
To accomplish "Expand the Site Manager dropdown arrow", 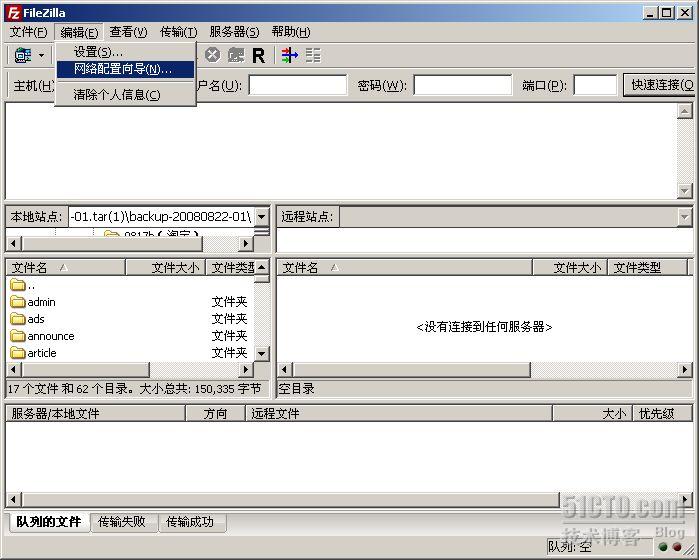I will tap(42, 55).
